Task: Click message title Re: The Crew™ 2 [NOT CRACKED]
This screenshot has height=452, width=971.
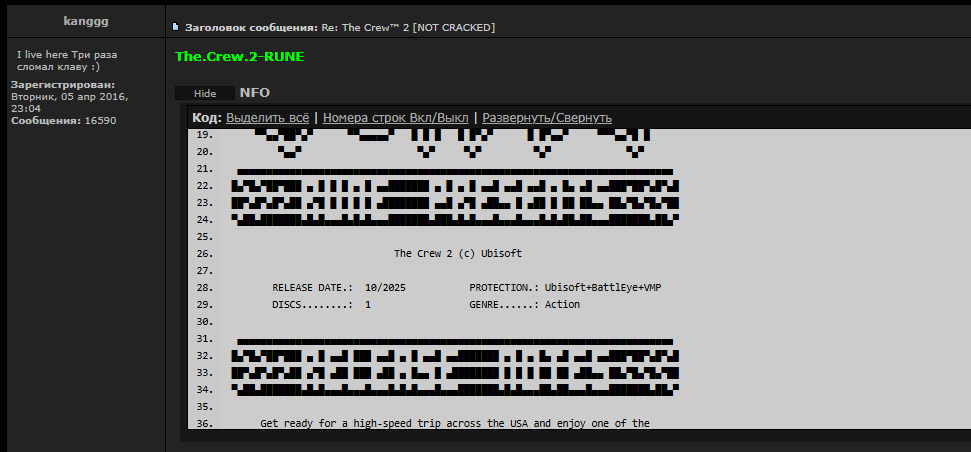Action: pyautogui.click(x=408, y=27)
